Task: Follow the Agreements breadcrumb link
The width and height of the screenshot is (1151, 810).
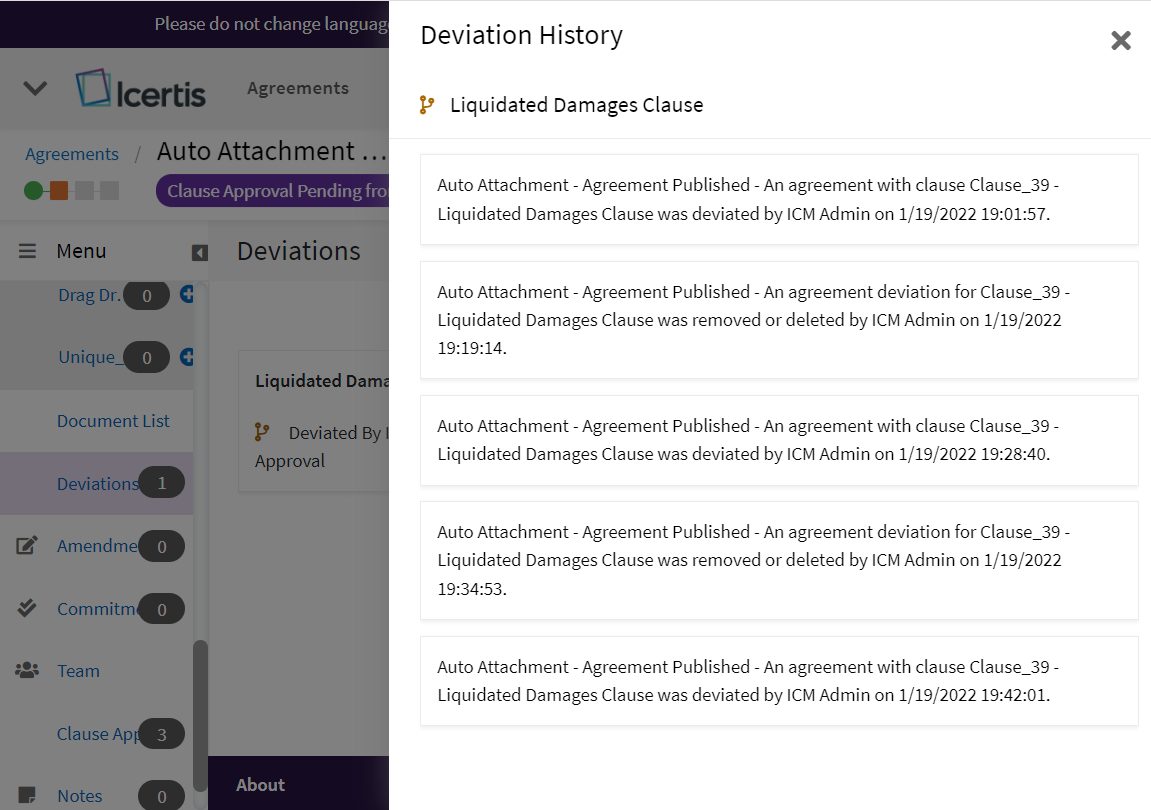Action: point(72,154)
